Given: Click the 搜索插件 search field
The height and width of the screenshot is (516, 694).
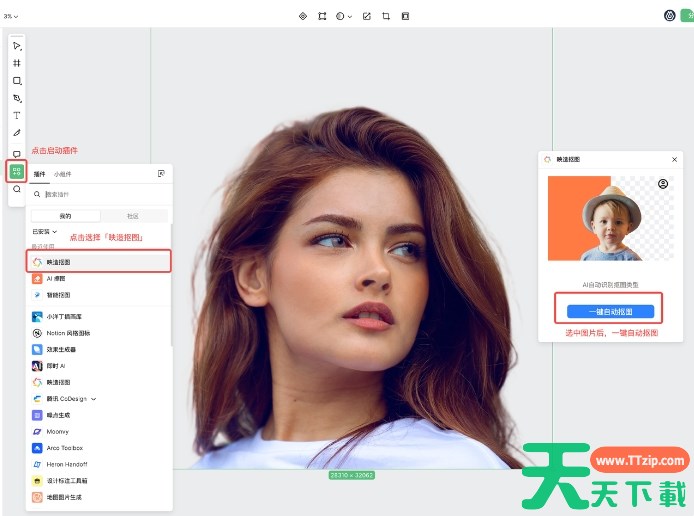Looking at the screenshot, I should 100,194.
